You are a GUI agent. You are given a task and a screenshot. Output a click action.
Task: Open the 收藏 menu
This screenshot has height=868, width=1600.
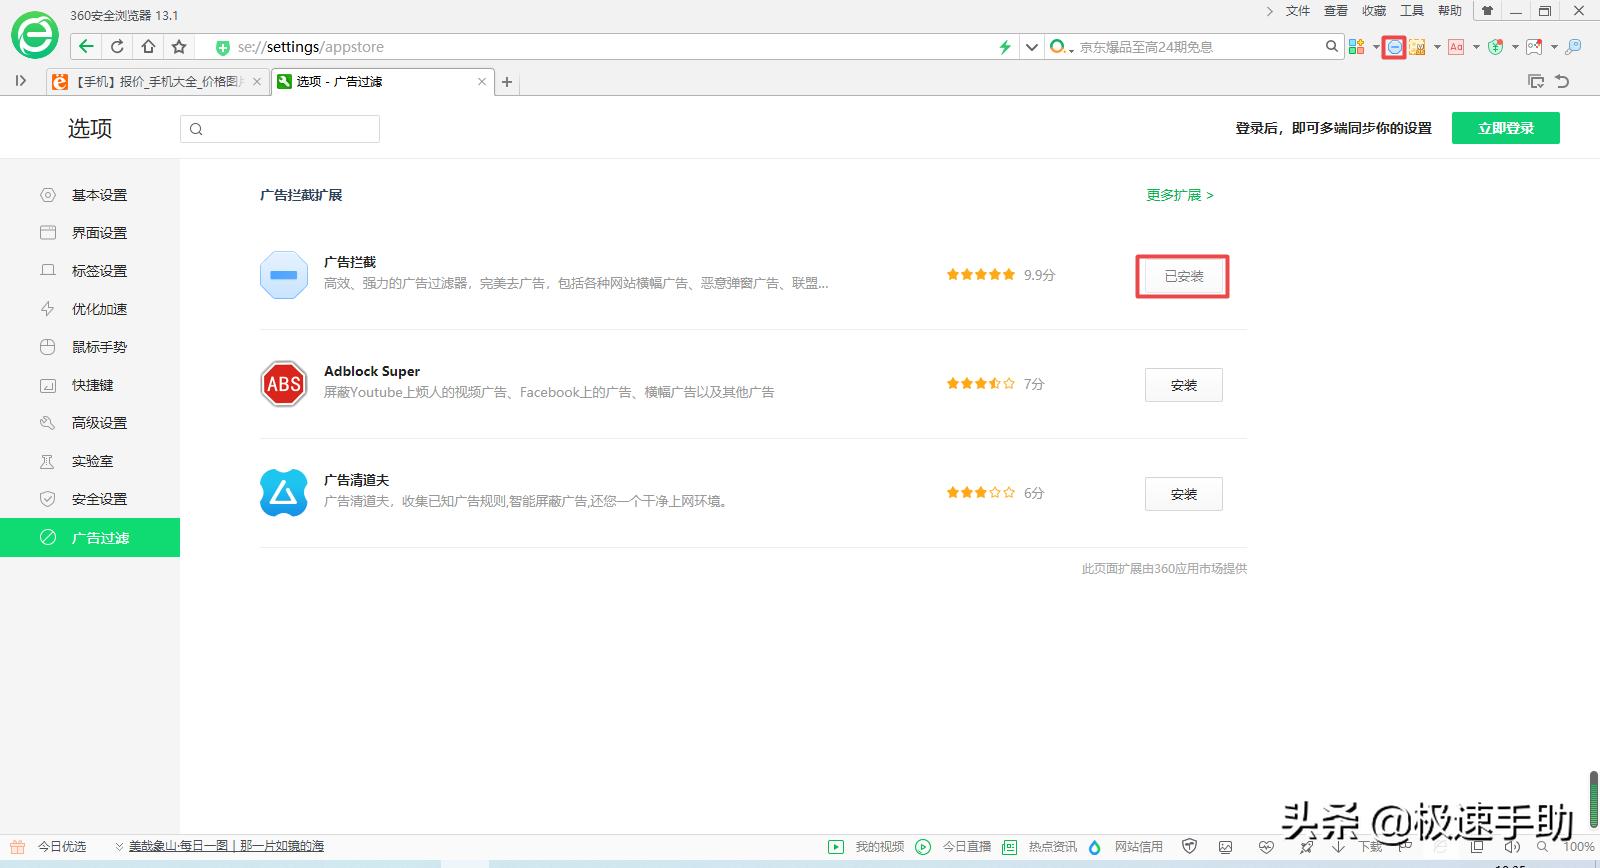click(1374, 11)
